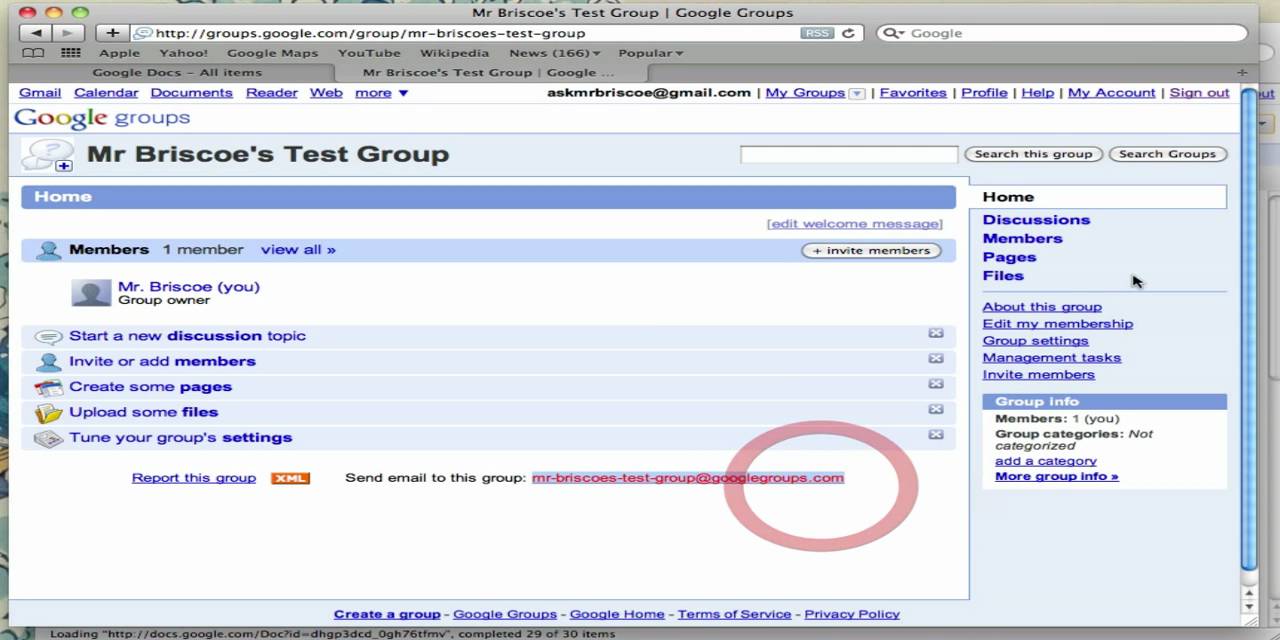Image resolution: width=1280 pixels, height=640 pixels.
Task: Open Management tasks link
Action: click(1051, 358)
